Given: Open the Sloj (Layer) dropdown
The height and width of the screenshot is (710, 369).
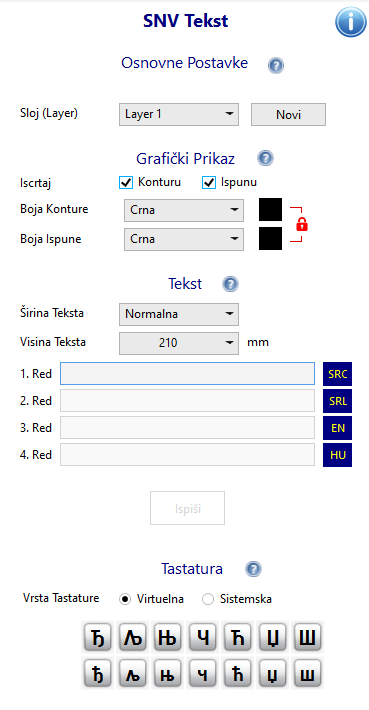Looking at the screenshot, I should [179, 115].
